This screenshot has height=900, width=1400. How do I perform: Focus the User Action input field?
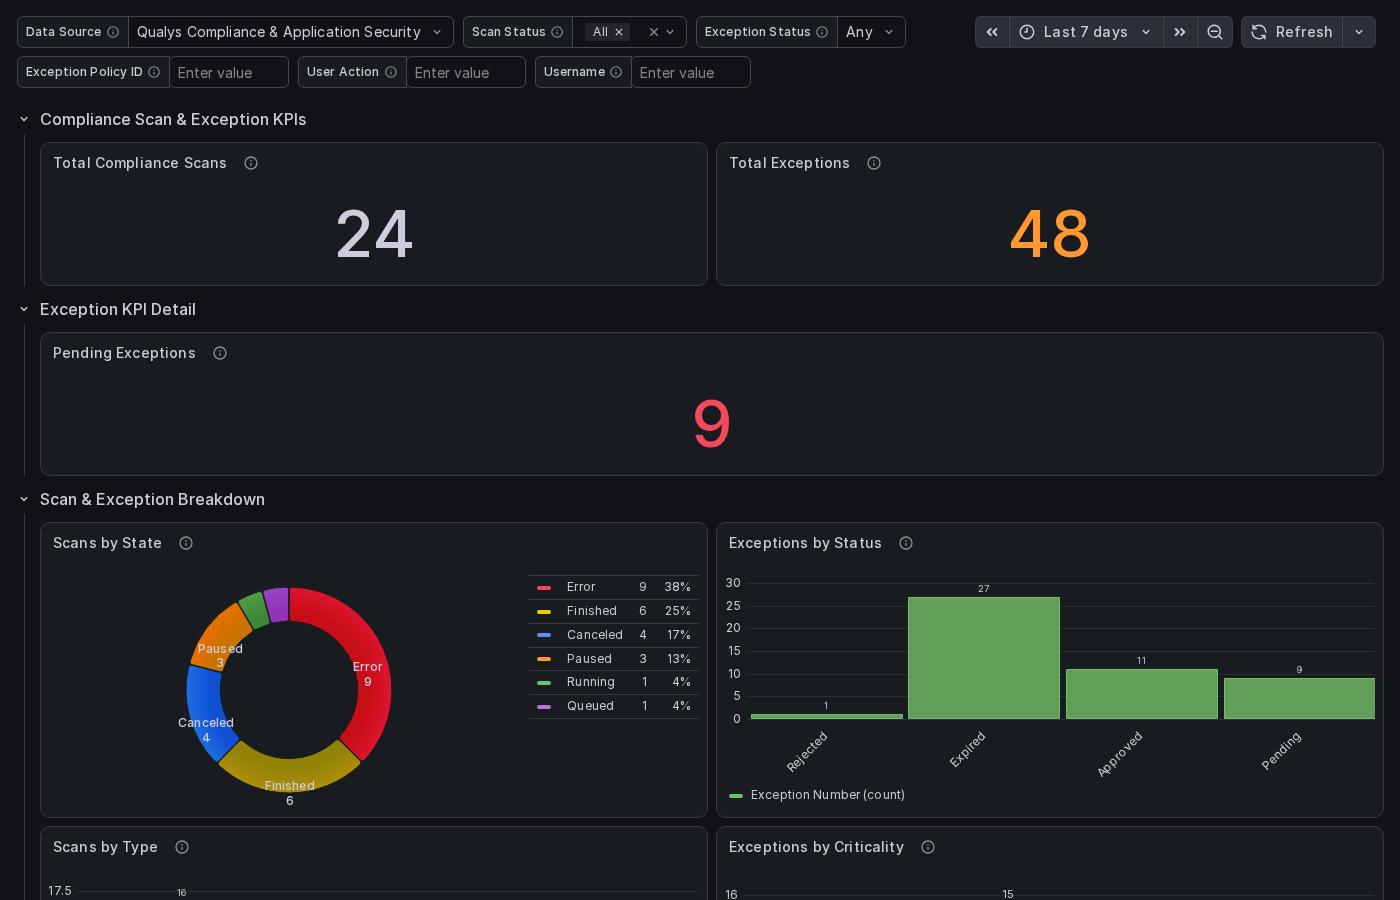[x=466, y=72]
